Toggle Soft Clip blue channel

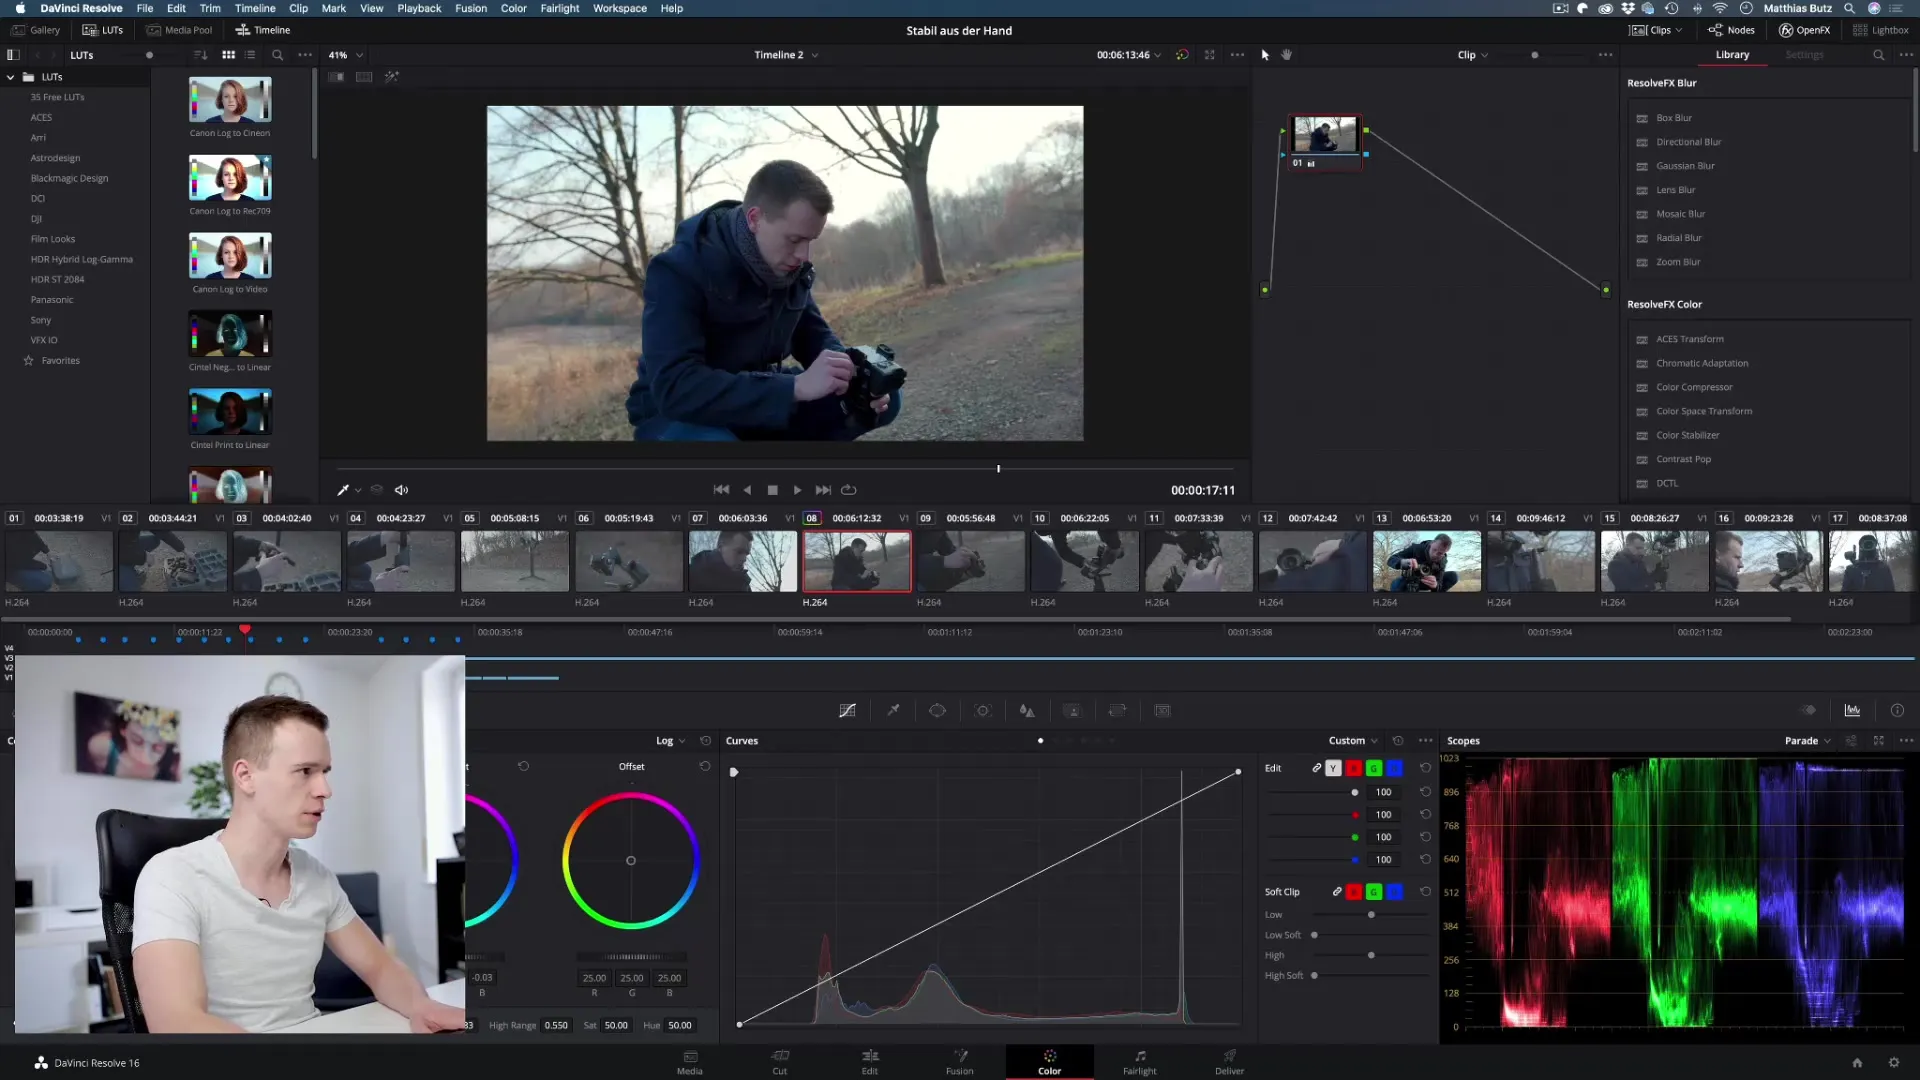1395,892
